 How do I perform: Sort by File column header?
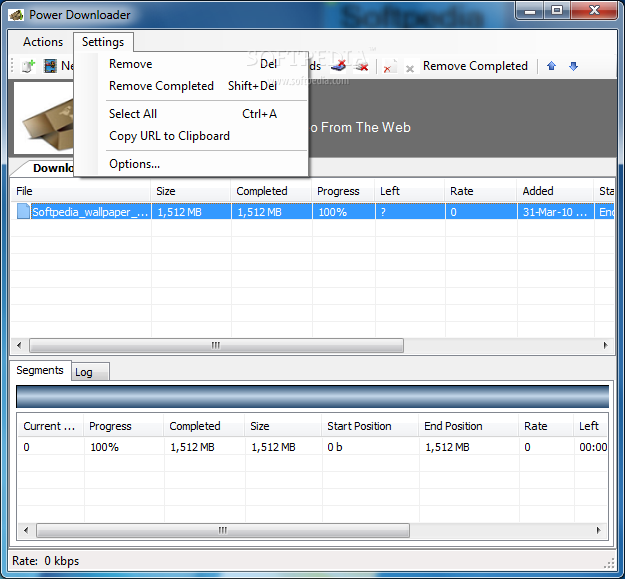pyautogui.click(x=81, y=191)
